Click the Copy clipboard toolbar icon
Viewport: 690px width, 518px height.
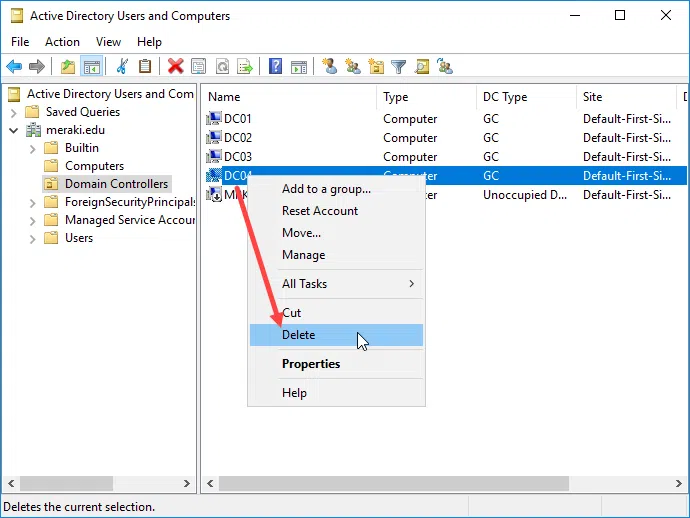pos(145,66)
